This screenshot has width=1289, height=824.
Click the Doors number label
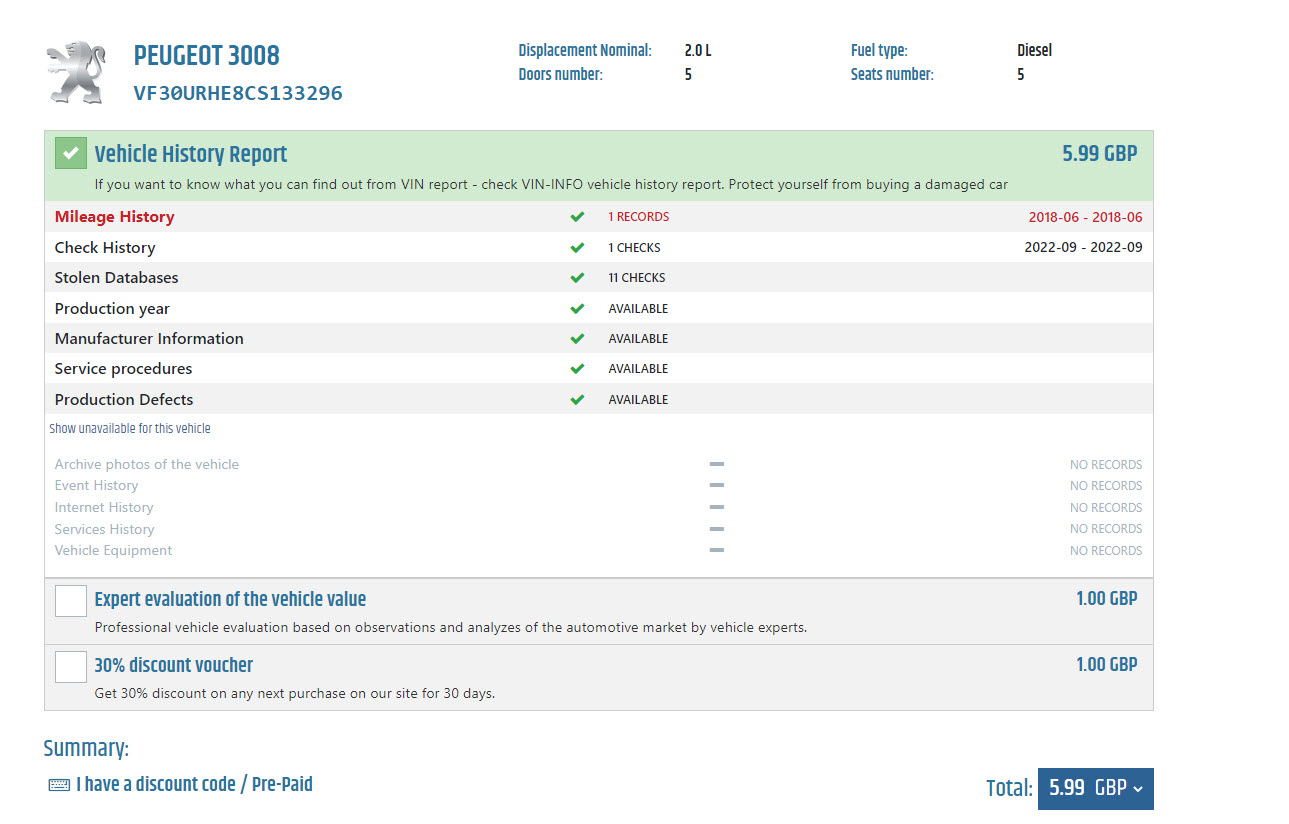561,74
